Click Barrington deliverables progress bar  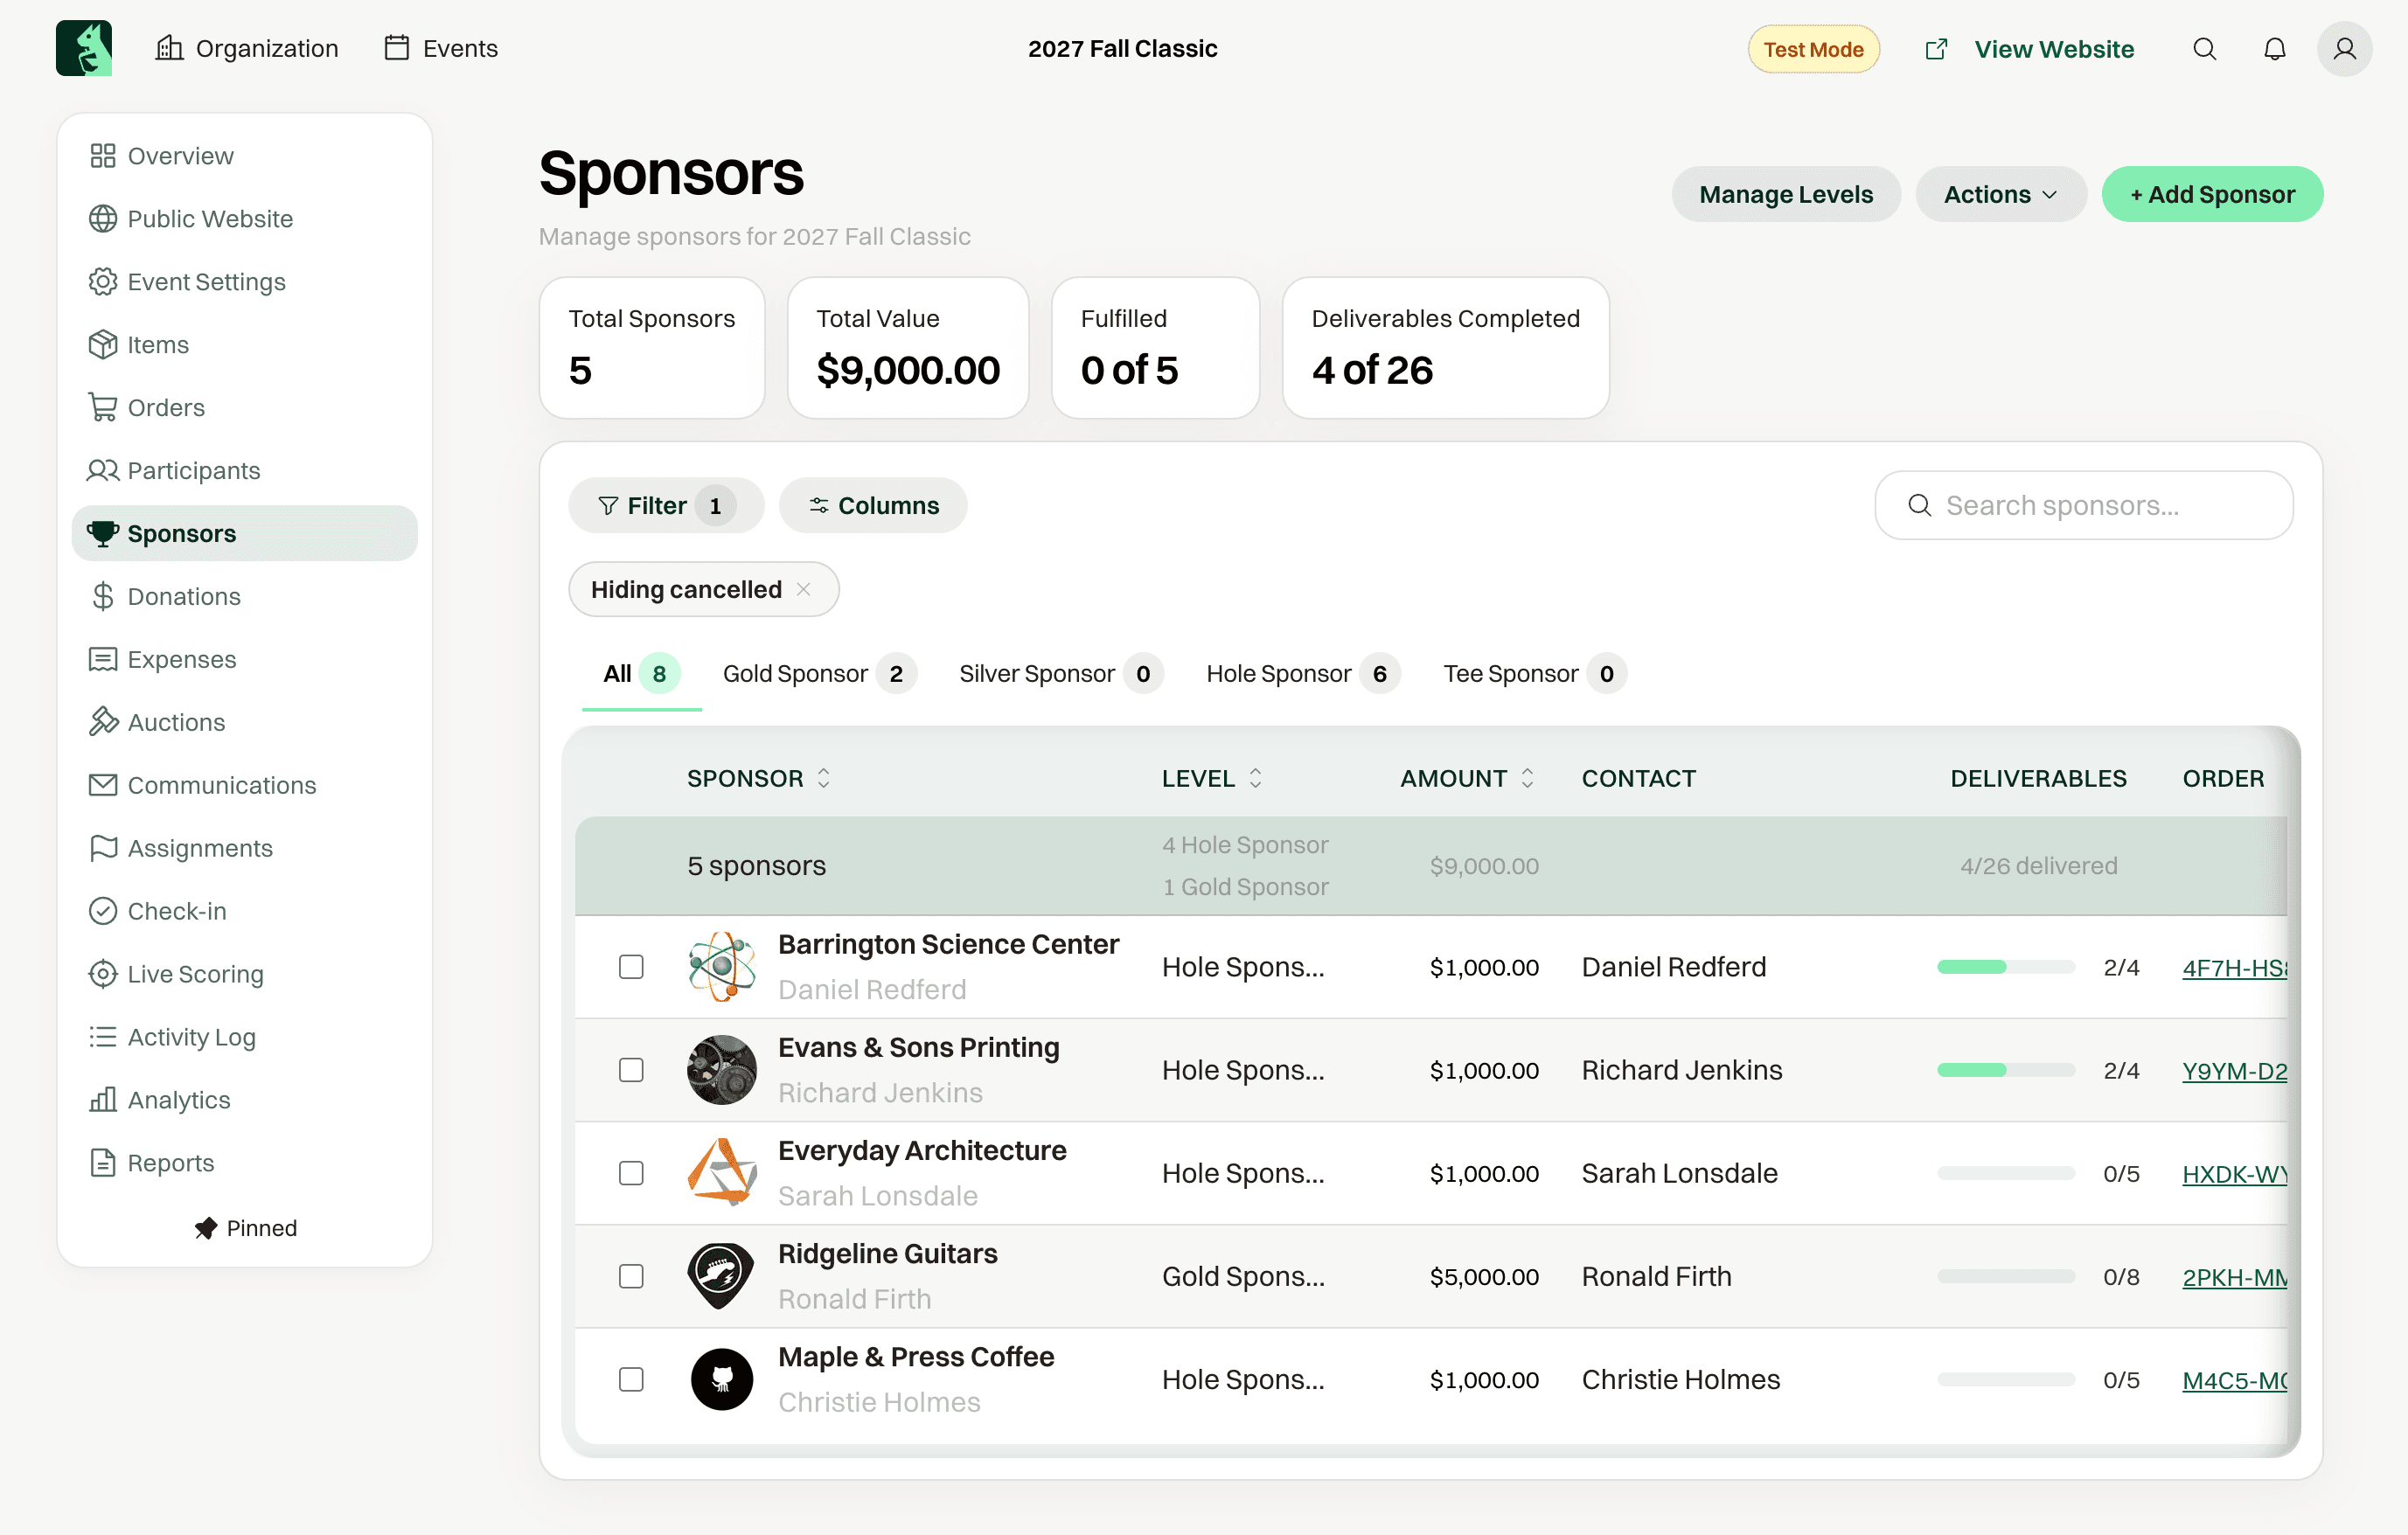click(2006, 967)
